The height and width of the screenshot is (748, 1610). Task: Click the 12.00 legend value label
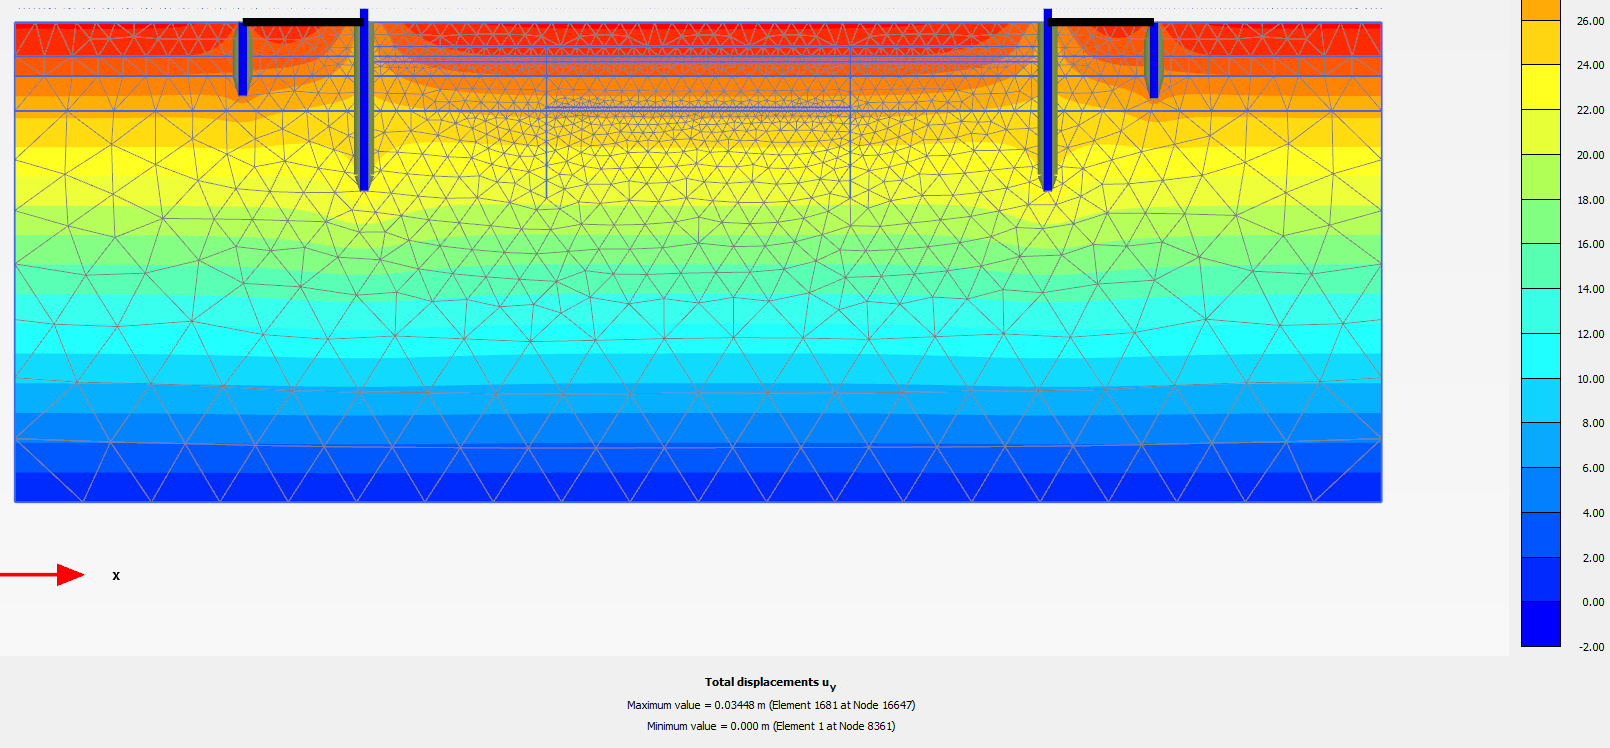(x=1590, y=334)
